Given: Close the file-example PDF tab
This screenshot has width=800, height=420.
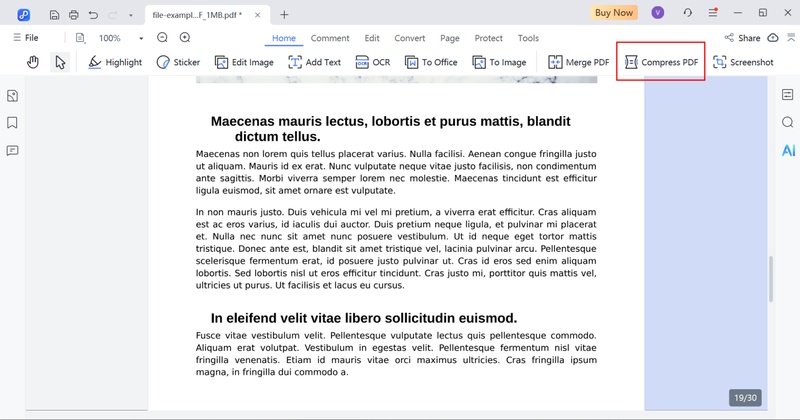Looking at the screenshot, I should 258,15.
